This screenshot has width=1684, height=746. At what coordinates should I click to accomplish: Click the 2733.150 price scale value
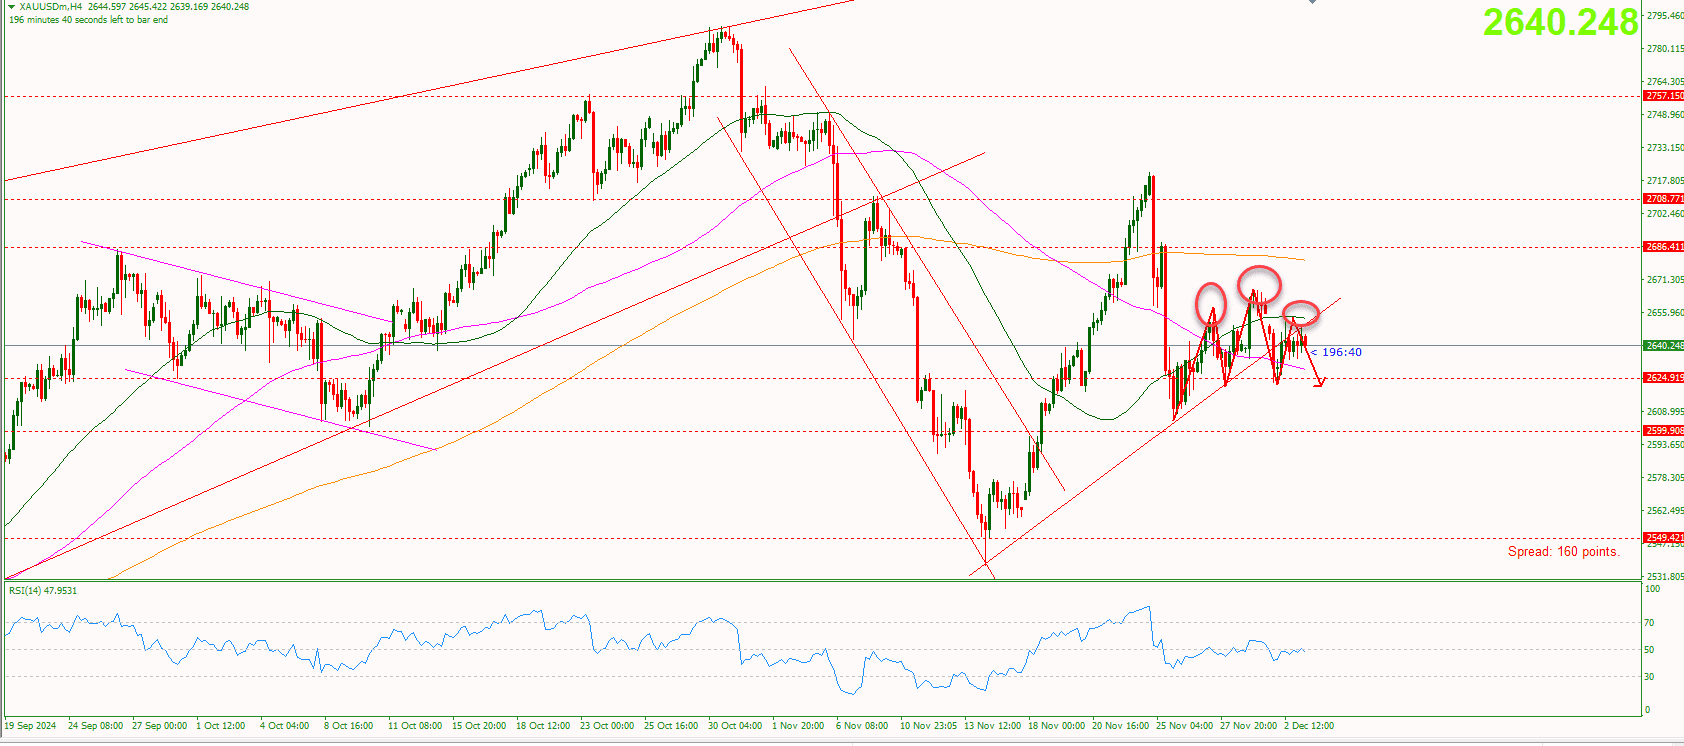coord(1665,148)
